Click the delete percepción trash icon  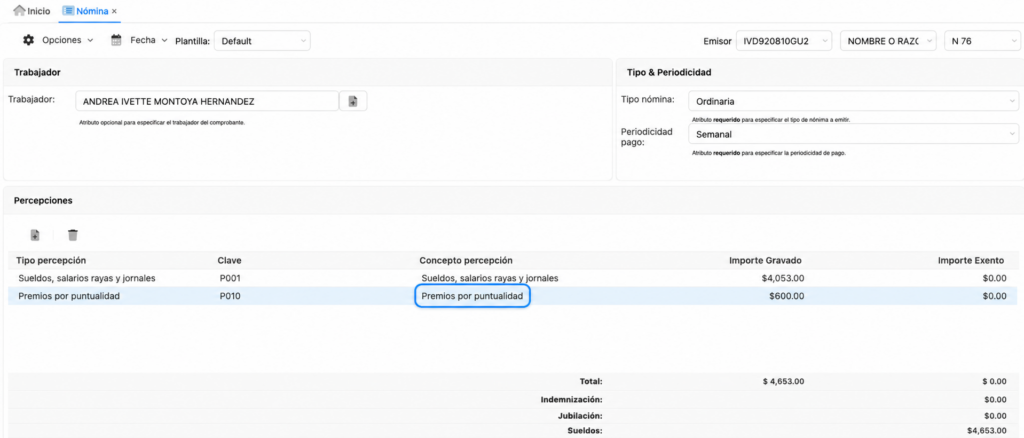(73, 235)
